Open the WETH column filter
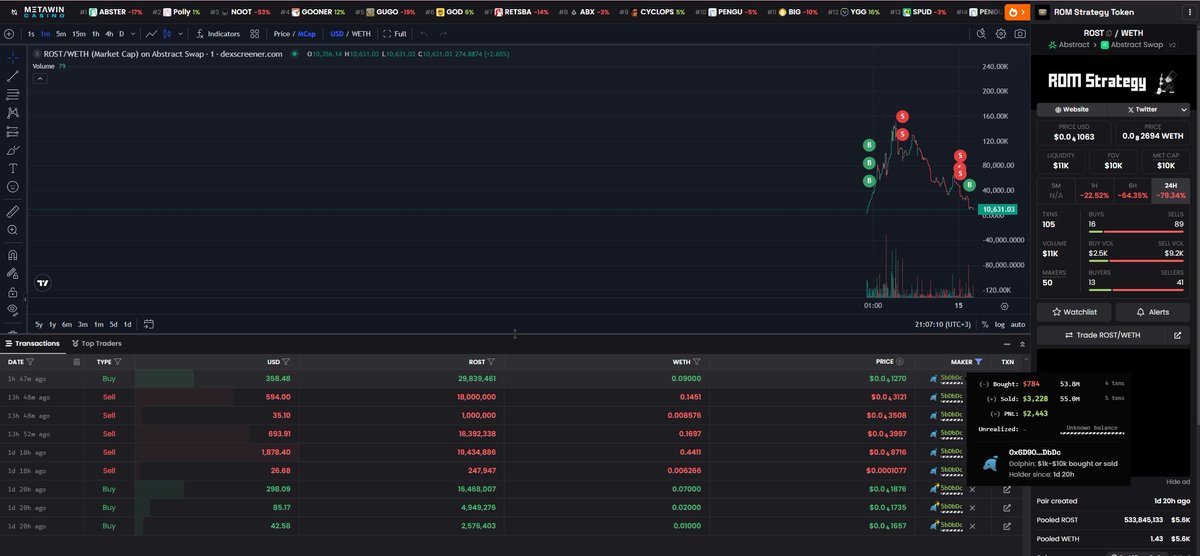This screenshot has width=1200, height=556. click(696, 361)
